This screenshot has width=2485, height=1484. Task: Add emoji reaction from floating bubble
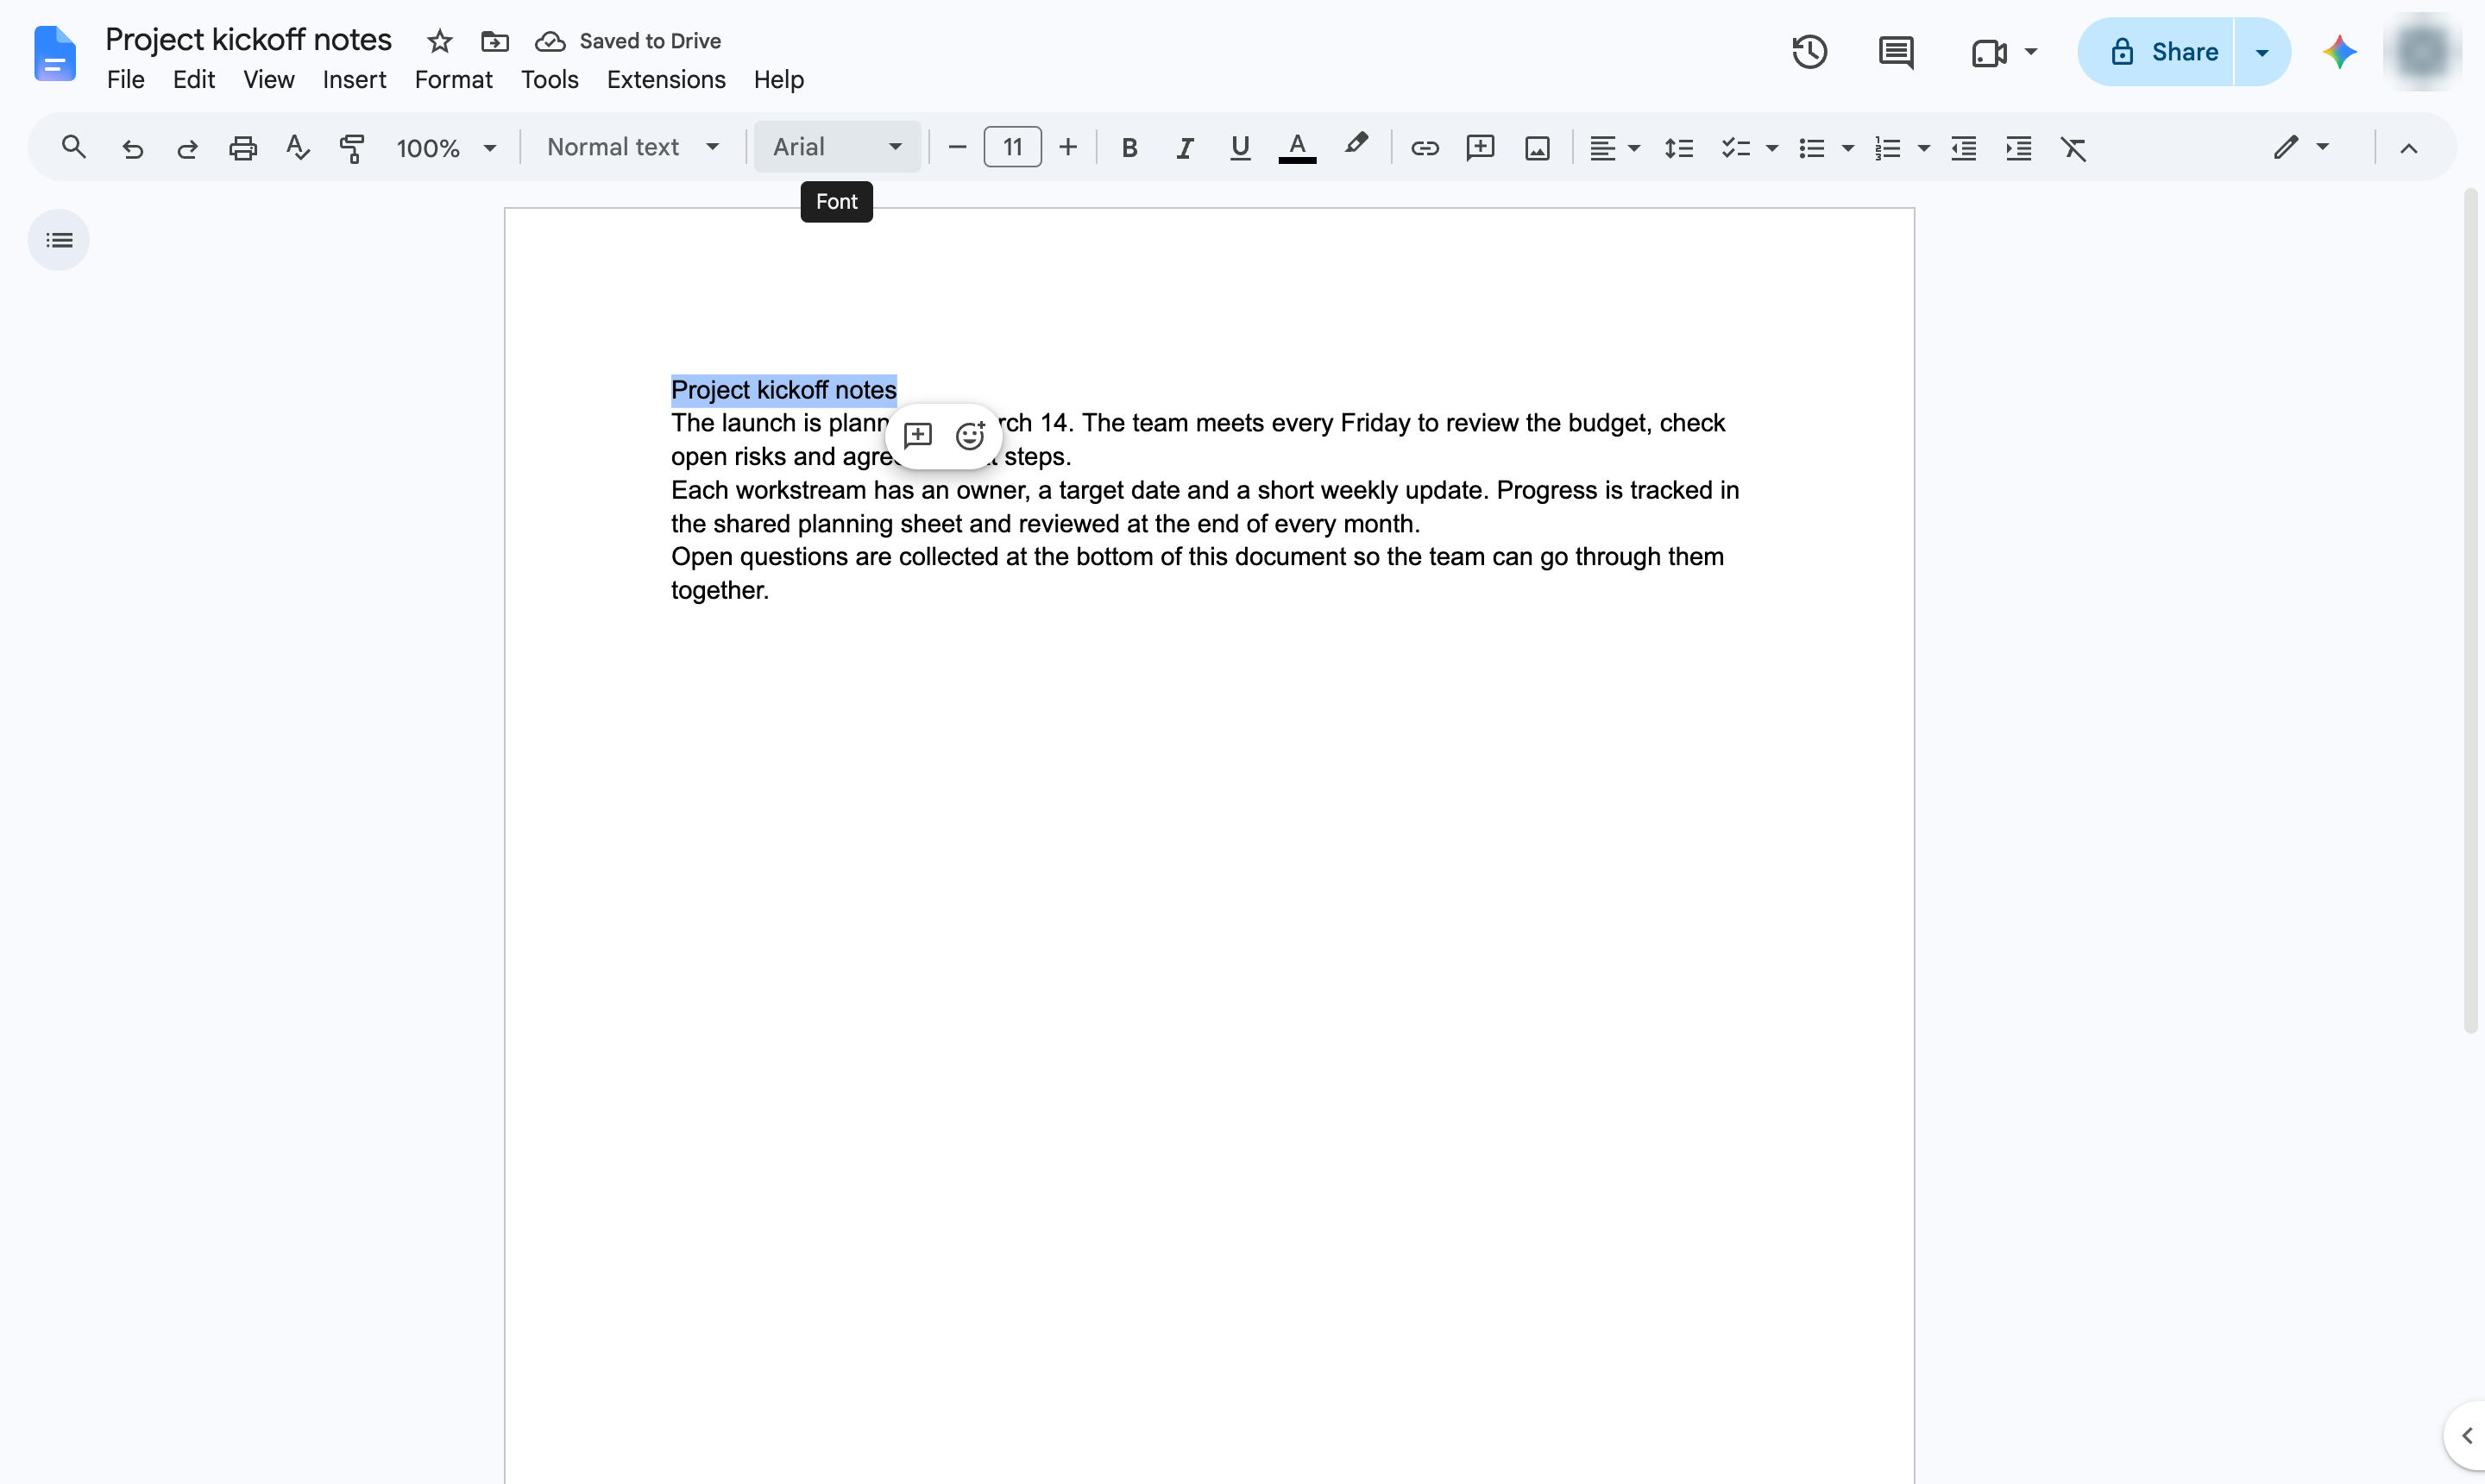pos(970,436)
